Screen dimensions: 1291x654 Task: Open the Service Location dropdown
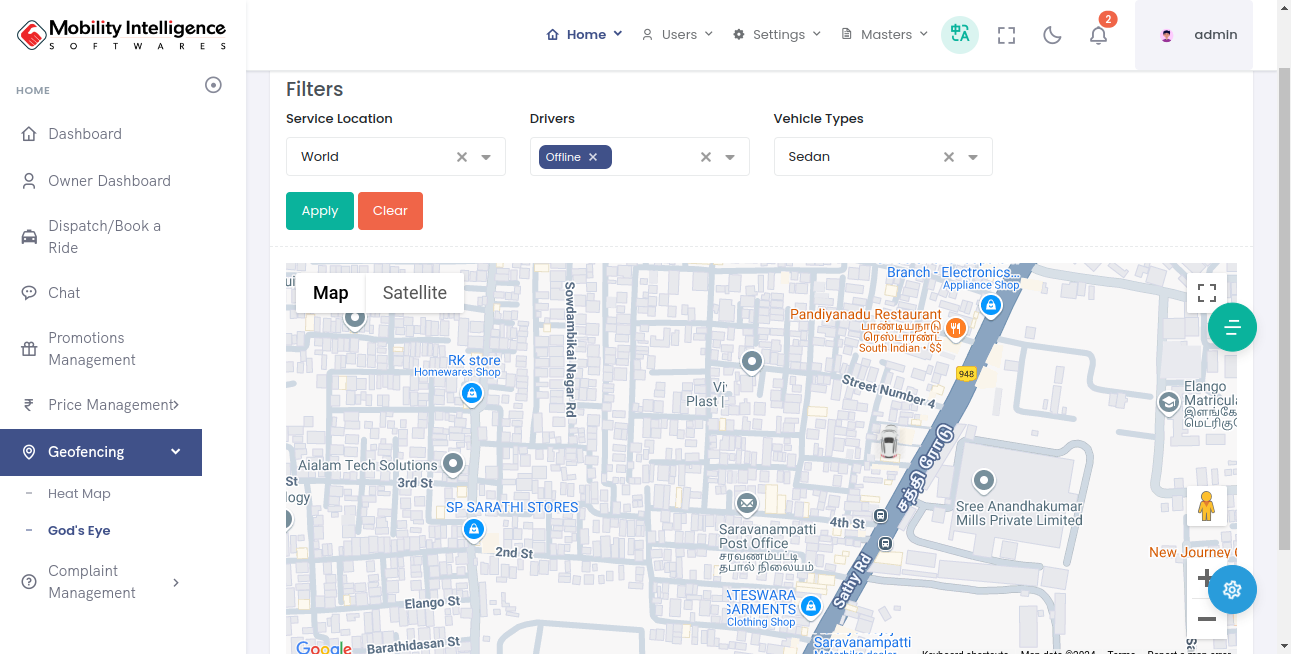pos(486,157)
